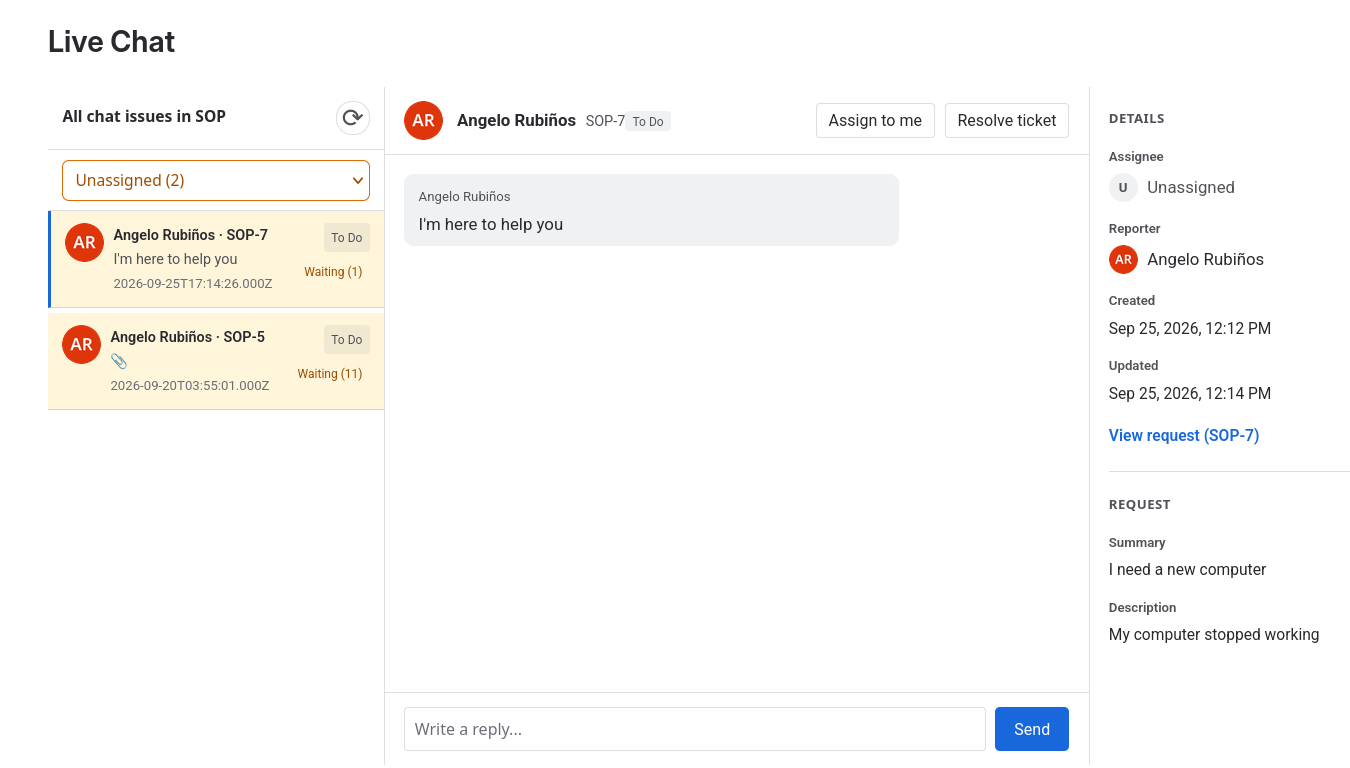Click the Unassigned U avatar icon
Viewport: 1350px width, 768px height.
coord(1123,187)
